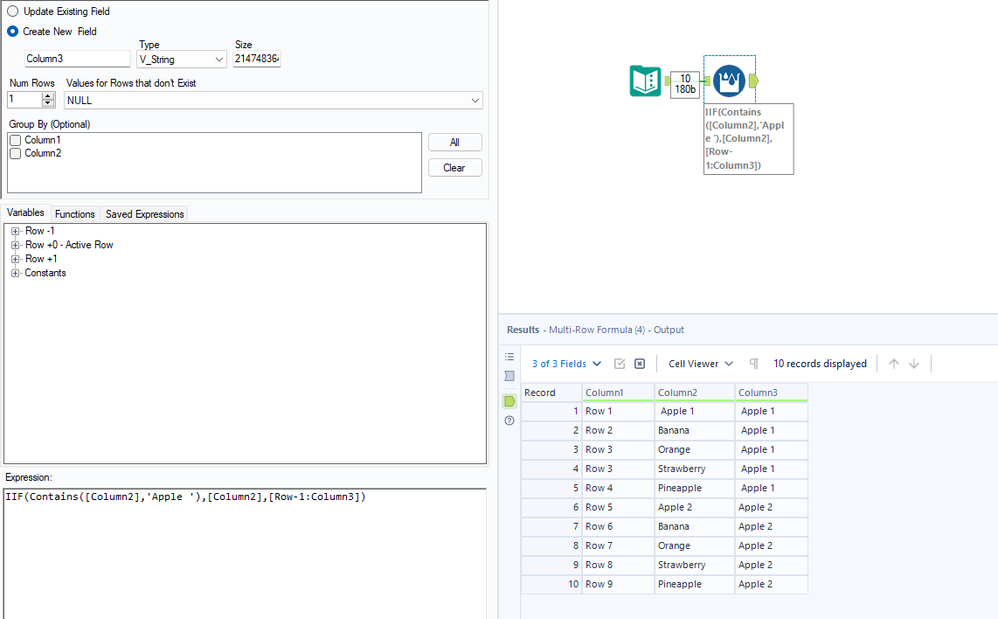The image size is (998, 619).
Task: Click the Column2 results header
Action: pyautogui.click(x=695, y=393)
